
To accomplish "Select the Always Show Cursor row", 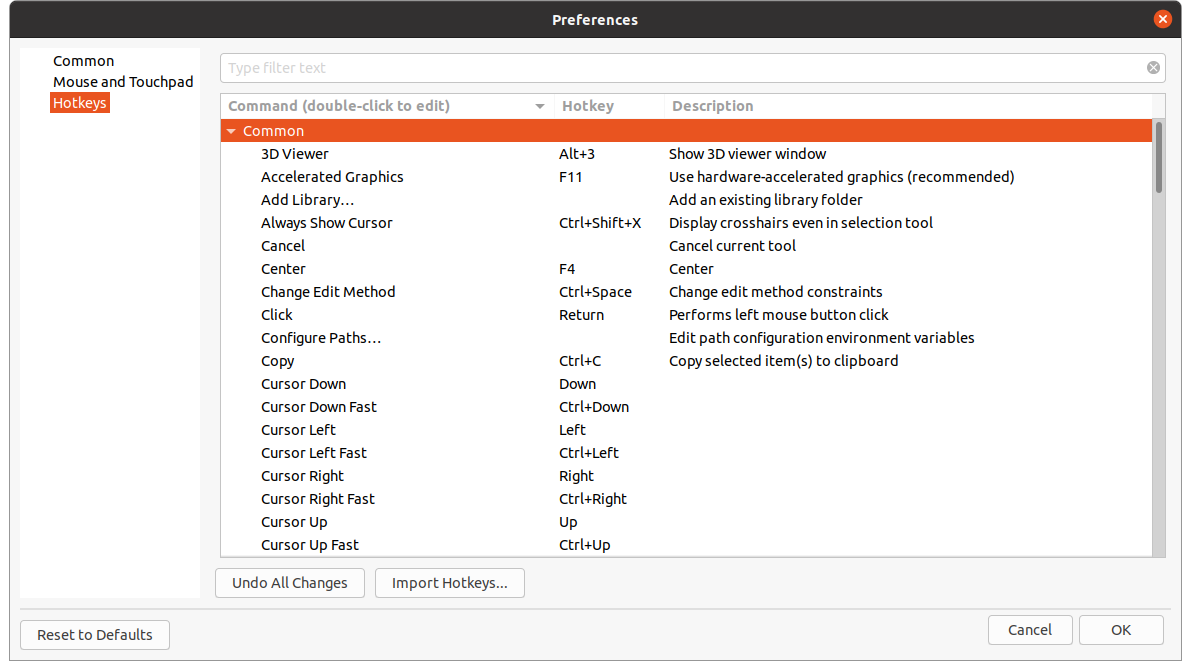I will click(x=327, y=222).
